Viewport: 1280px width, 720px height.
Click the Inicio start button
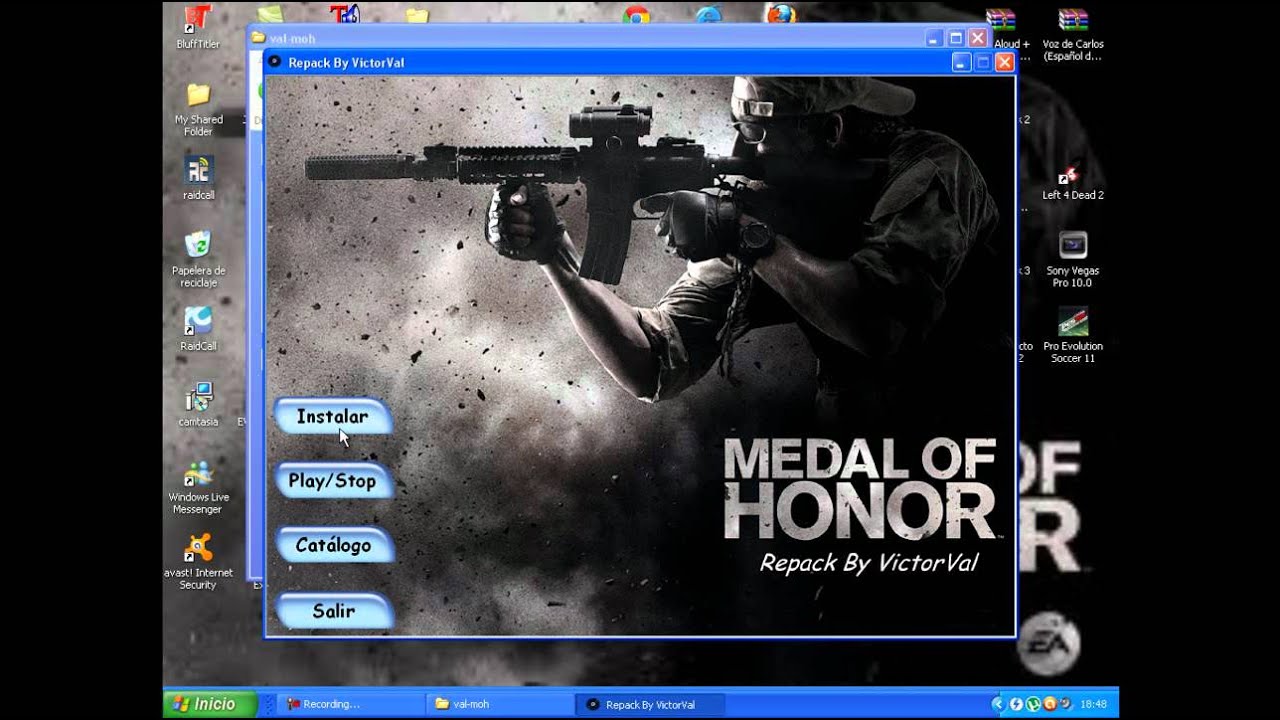[210, 704]
